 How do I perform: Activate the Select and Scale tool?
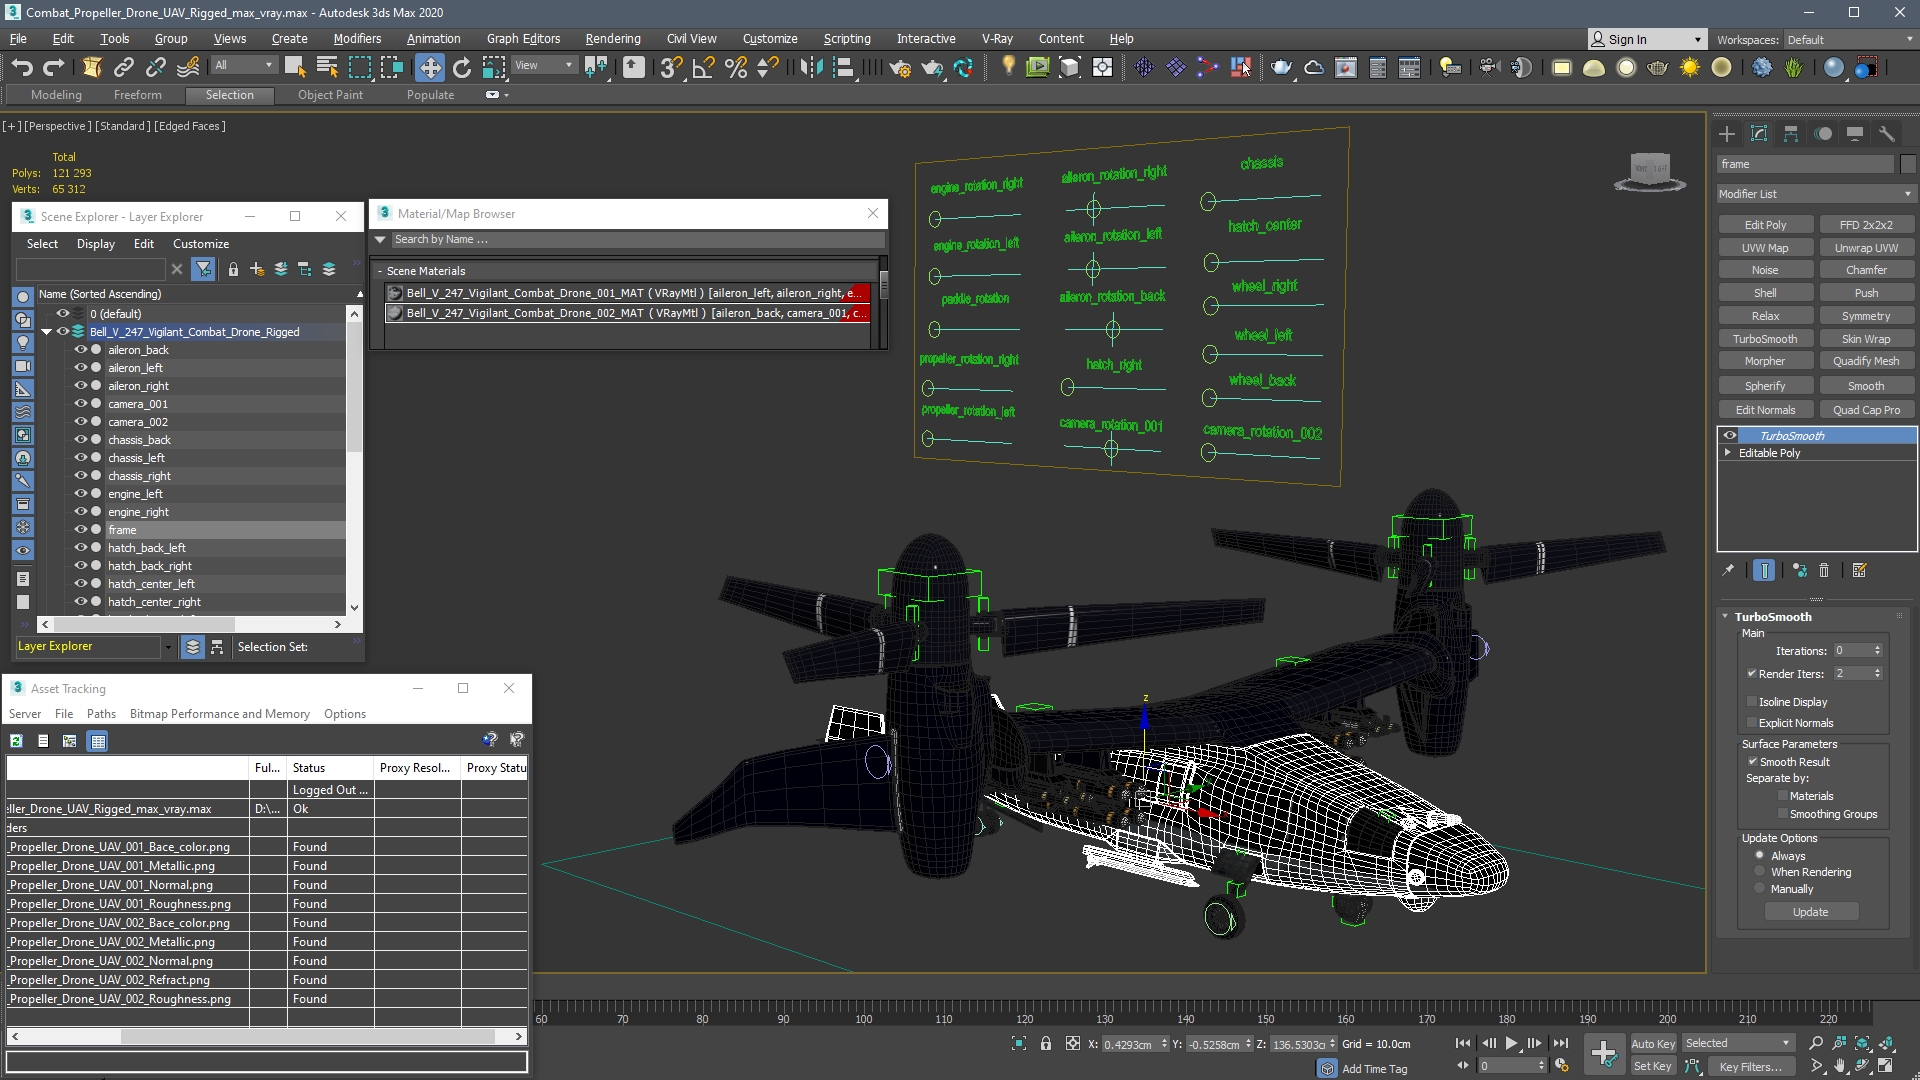[x=494, y=68]
